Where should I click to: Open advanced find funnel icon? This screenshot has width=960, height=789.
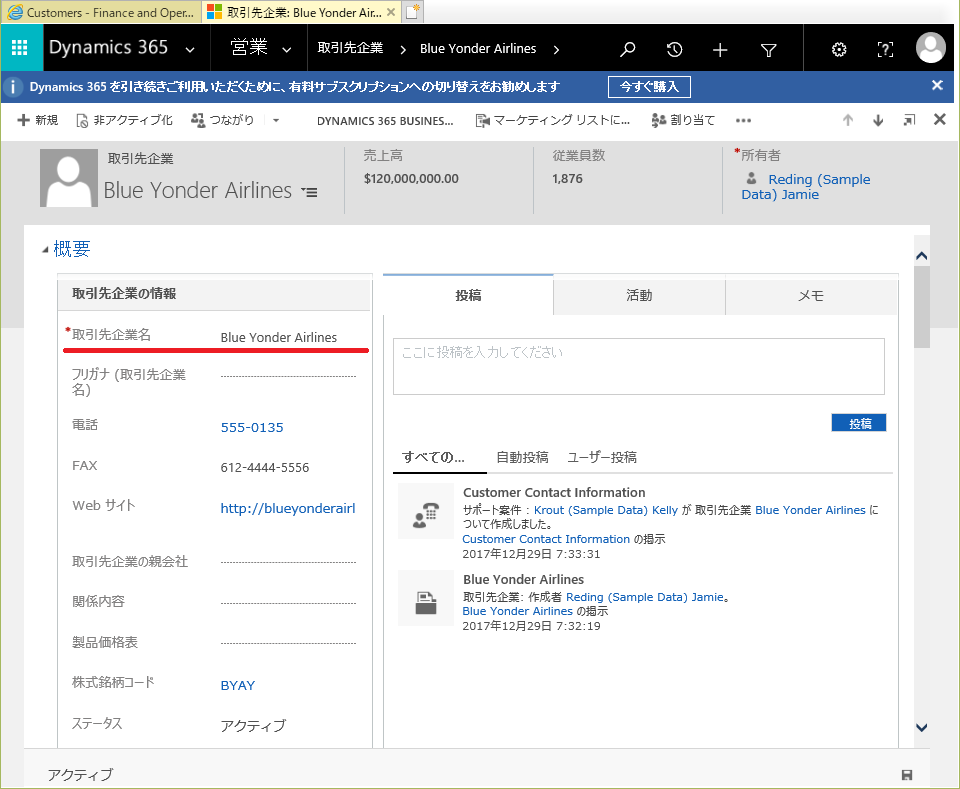pyautogui.click(x=768, y=50)
